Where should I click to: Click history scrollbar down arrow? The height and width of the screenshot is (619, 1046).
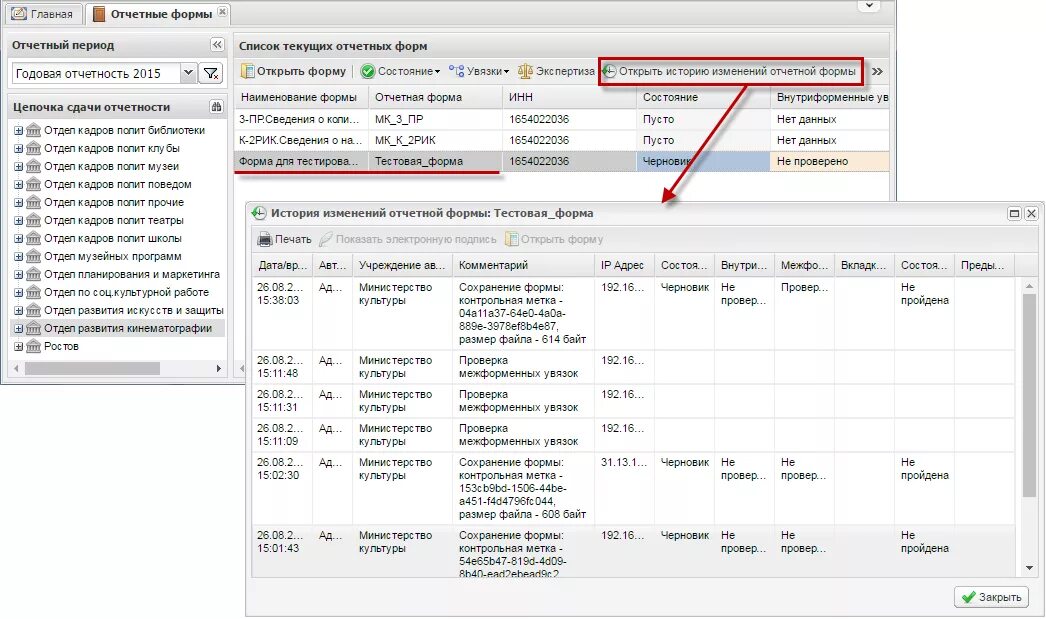[x=1029, y=568]
